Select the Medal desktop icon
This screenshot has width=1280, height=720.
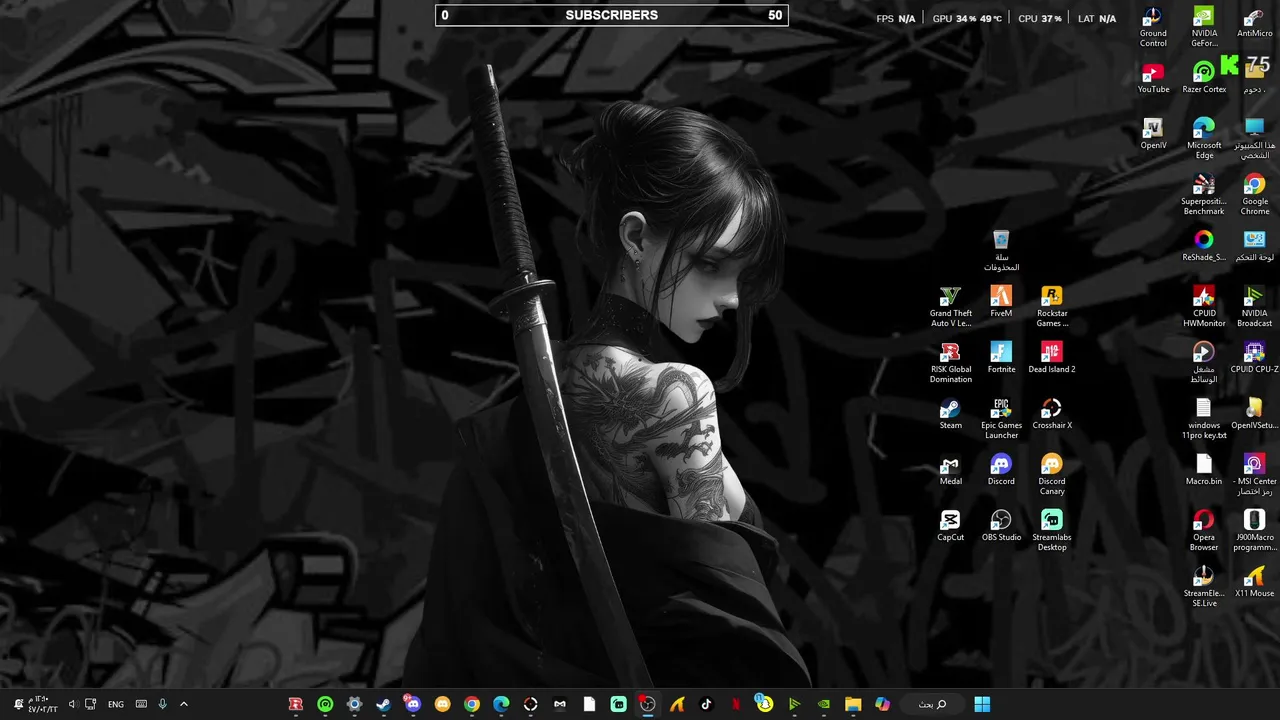click(x=950, y=469)
